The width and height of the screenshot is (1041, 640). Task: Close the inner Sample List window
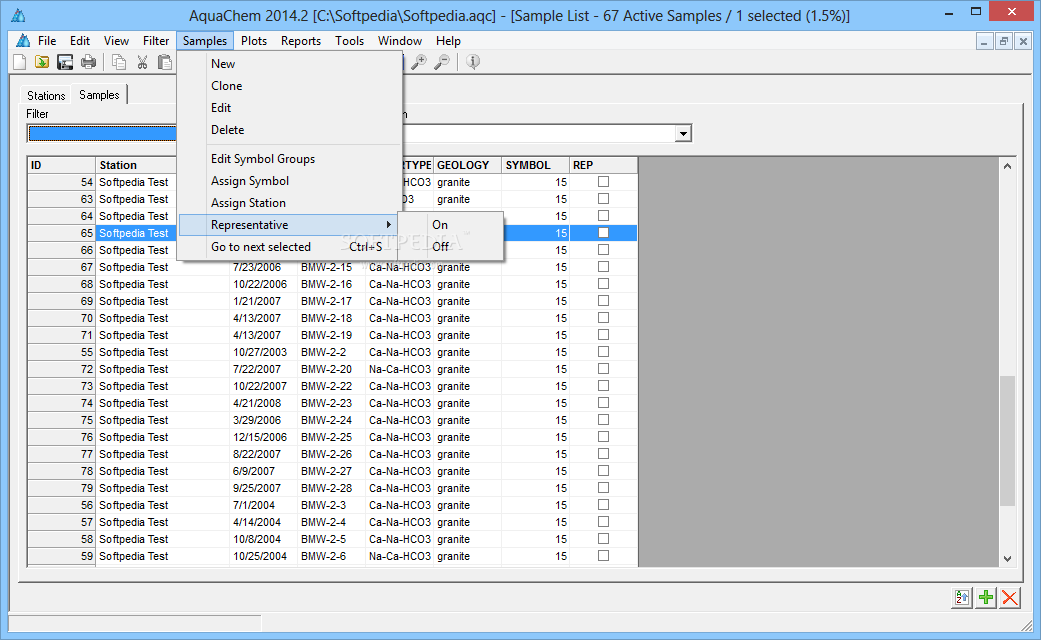tap(1023, 41)
